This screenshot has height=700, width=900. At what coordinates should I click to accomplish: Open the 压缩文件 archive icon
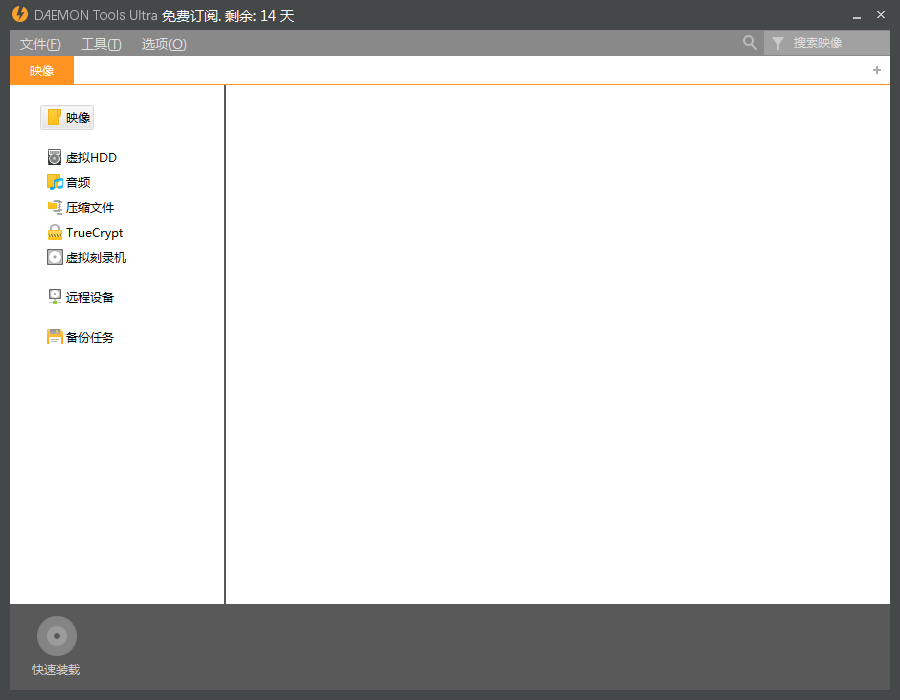pyautogui.click(x=54, y=207)
